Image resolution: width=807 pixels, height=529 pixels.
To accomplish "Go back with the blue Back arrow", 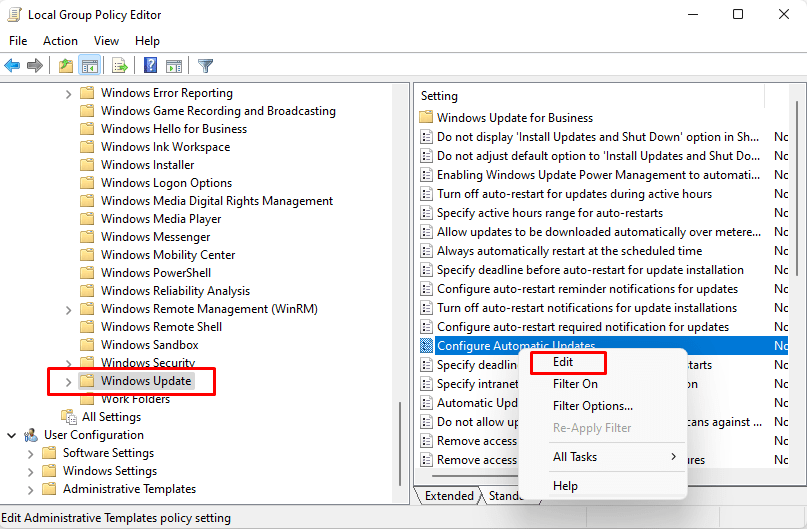I will coord(12,65).
